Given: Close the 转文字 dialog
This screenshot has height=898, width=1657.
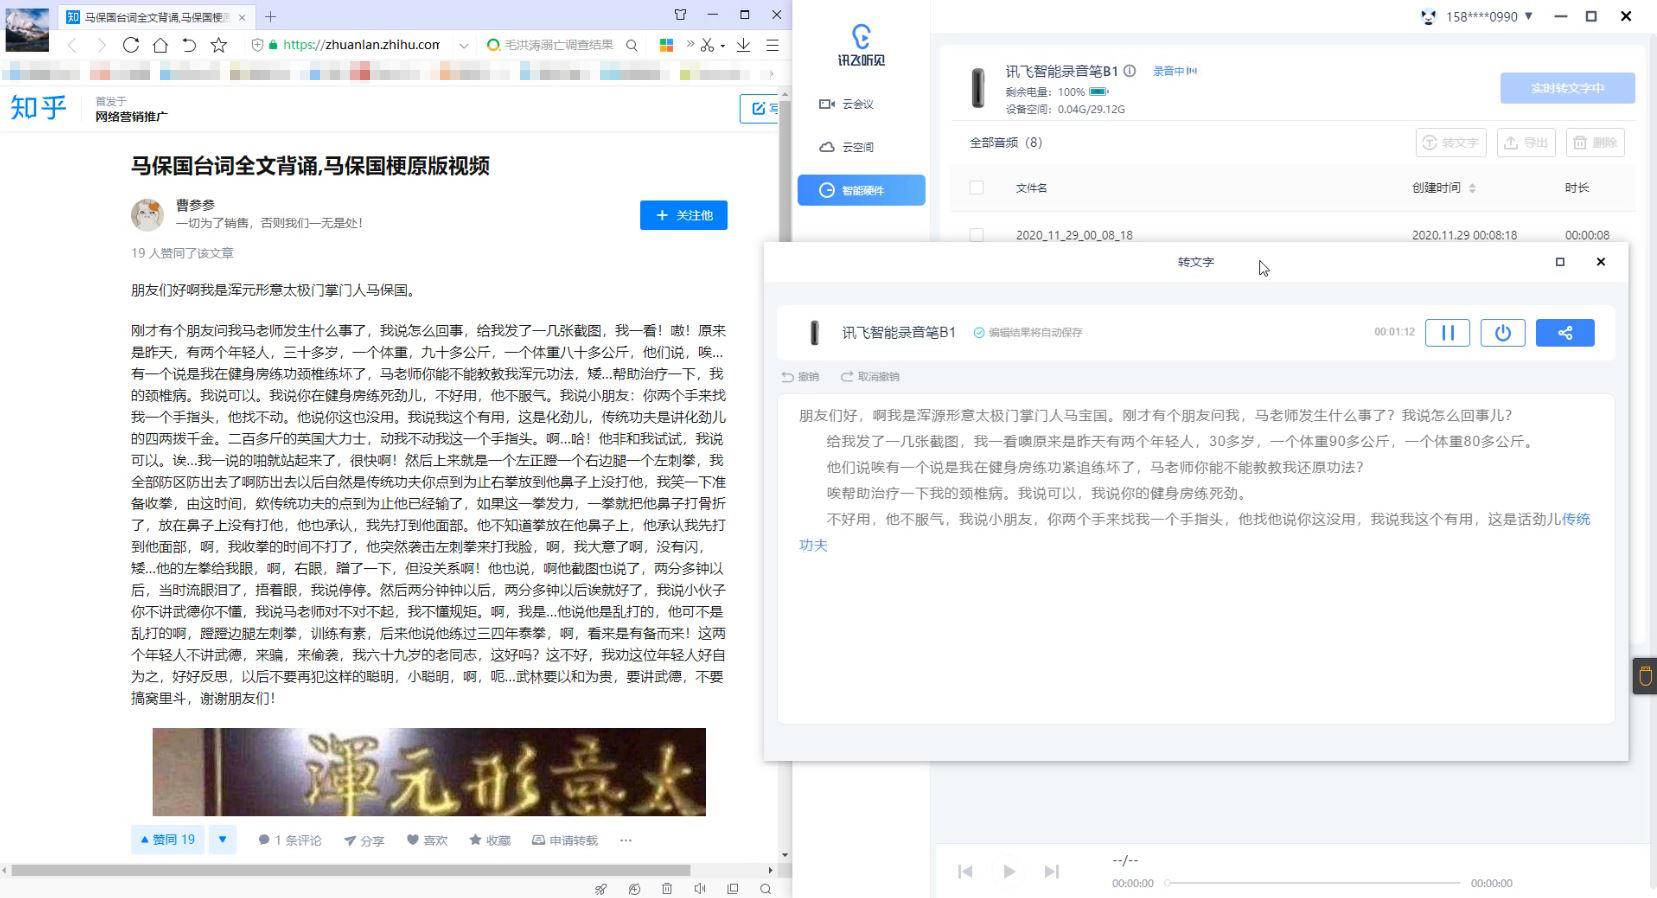Looking at the screenshot, I should 1601,262.
